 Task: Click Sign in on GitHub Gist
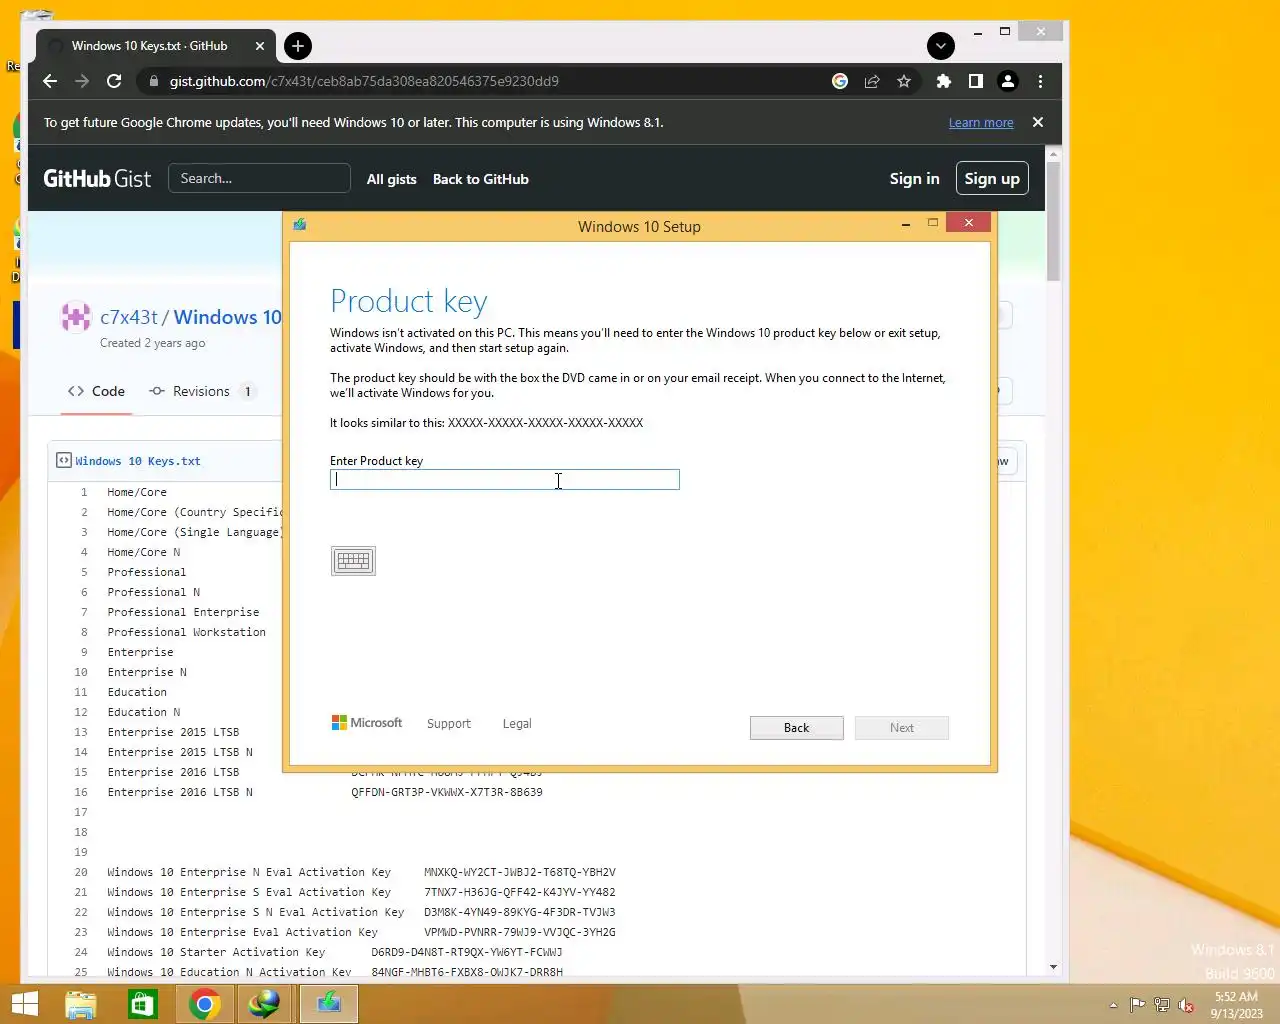pyautogui.click(x=914, y=179)
